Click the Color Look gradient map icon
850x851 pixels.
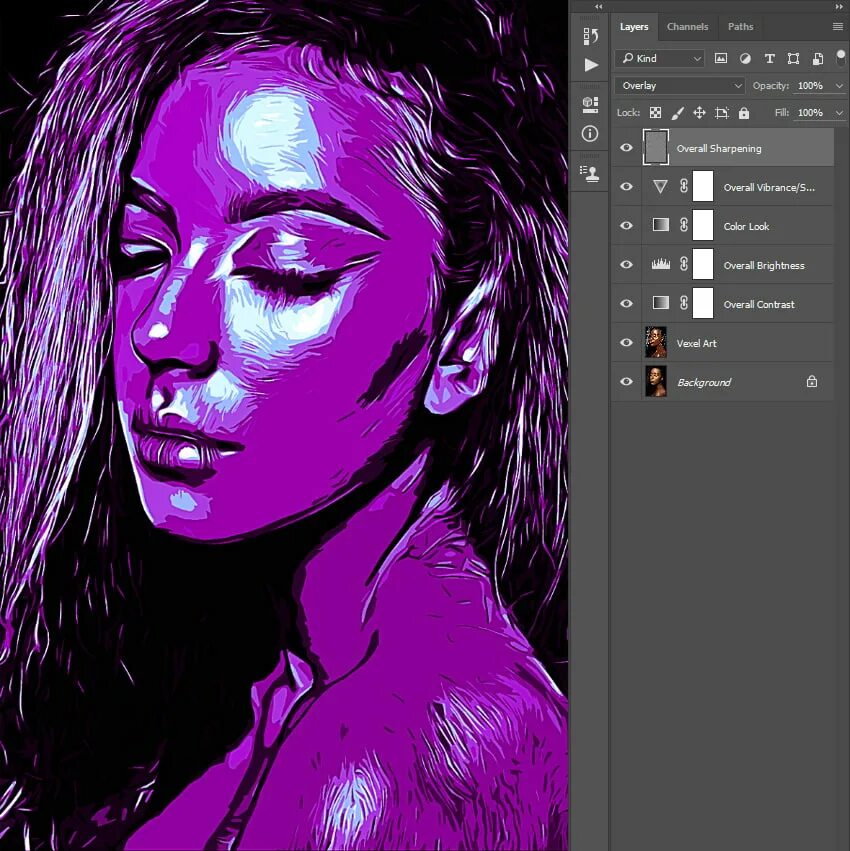pyautogui.click(x=660, y=225)
